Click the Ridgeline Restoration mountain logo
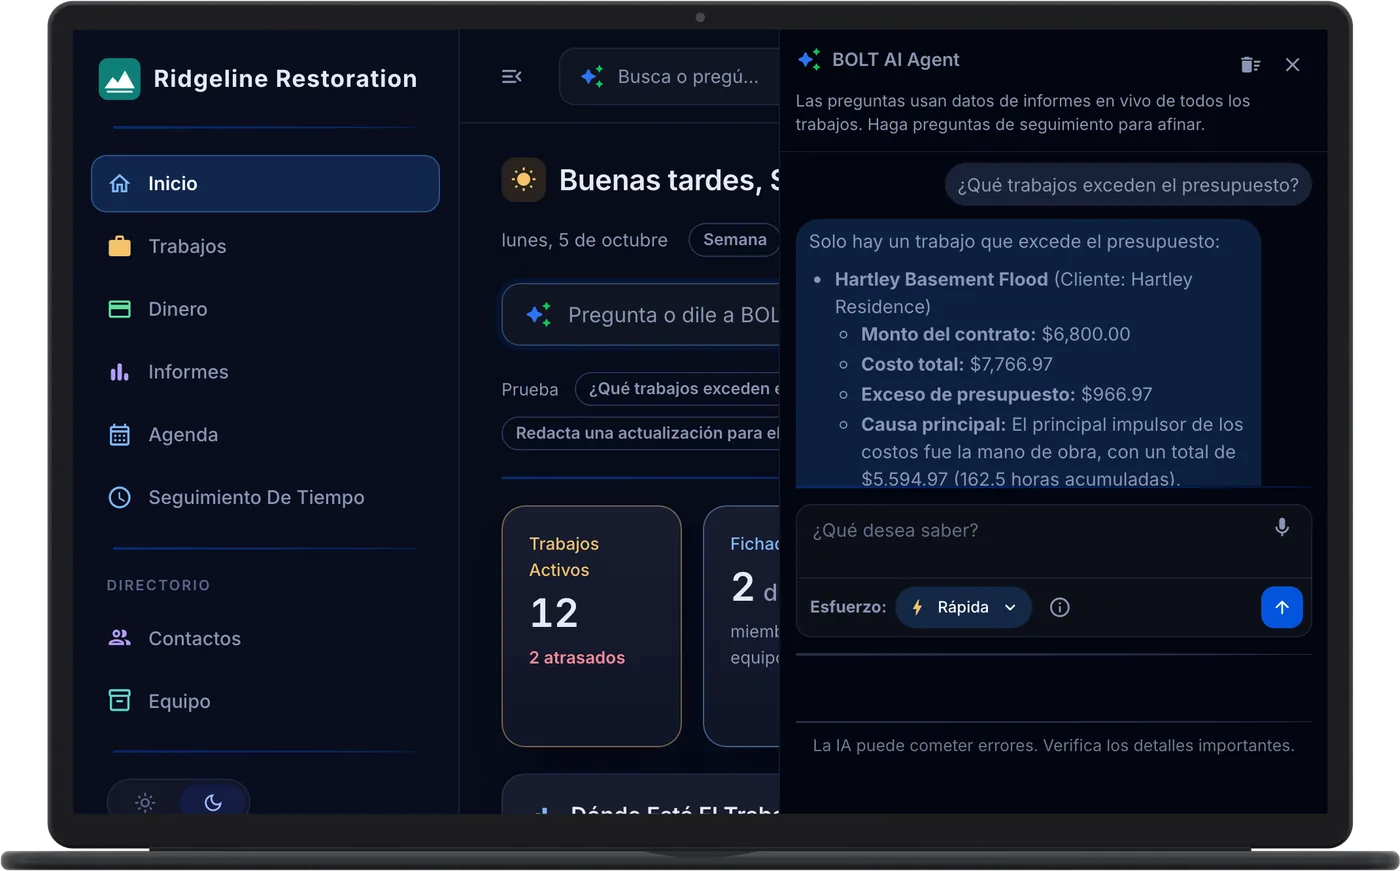Viewport: 1400px width, 871px height. [120, 79]
